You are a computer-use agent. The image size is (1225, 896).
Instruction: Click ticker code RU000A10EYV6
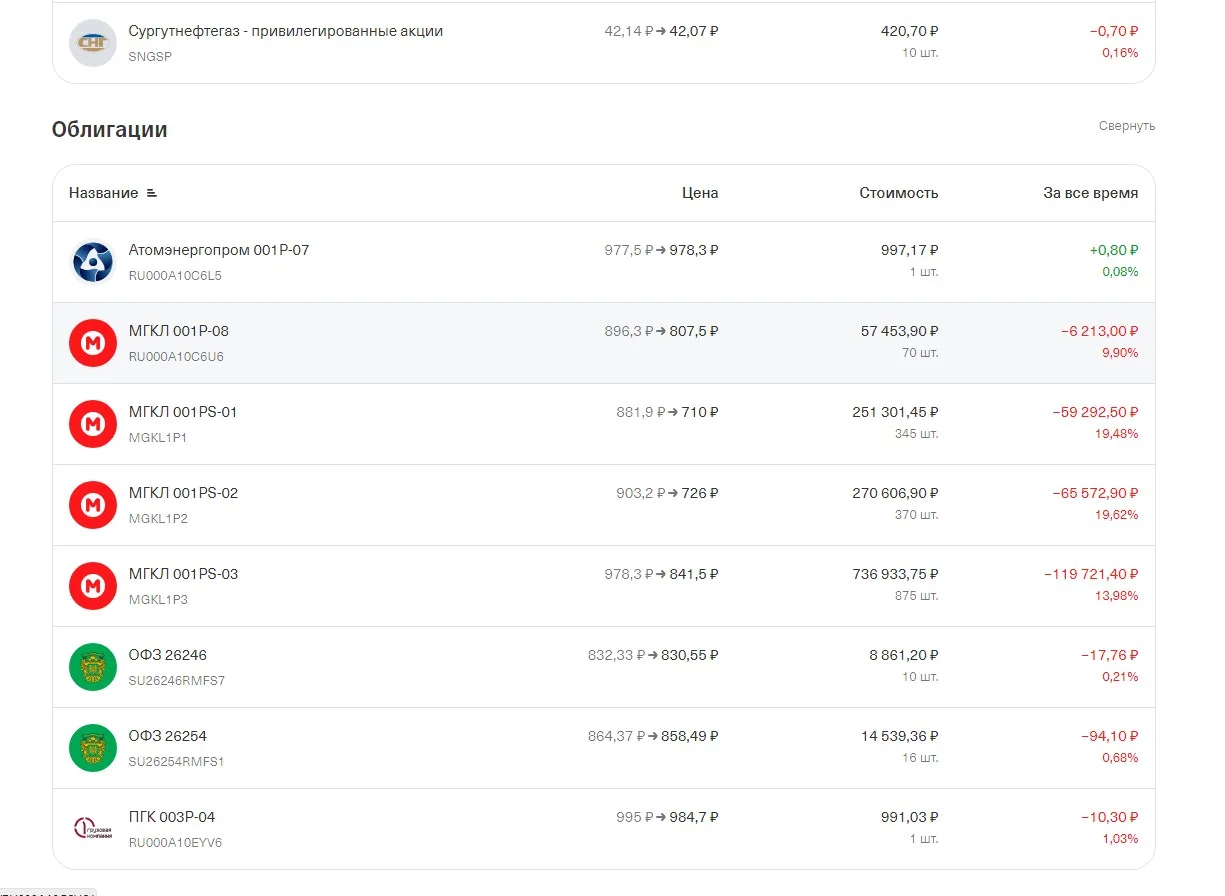click(175, 843)
